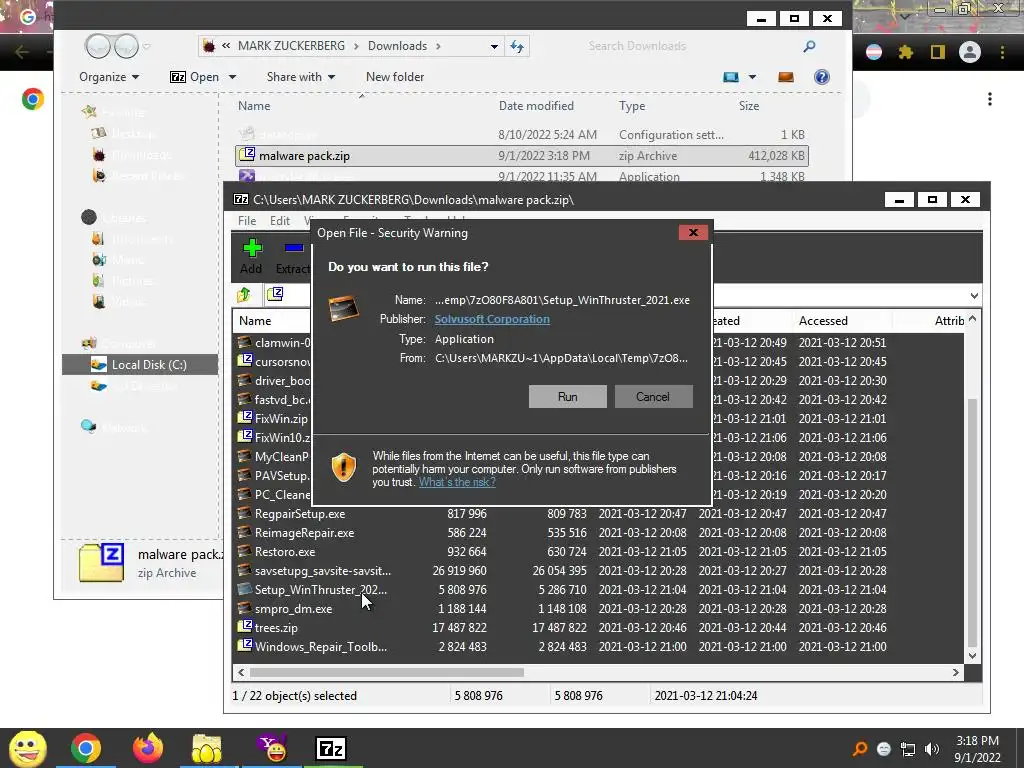Open the Solvusoft Corporation publisher link
The height and width of the screenshot is (768, 1024).
(492, 319)
